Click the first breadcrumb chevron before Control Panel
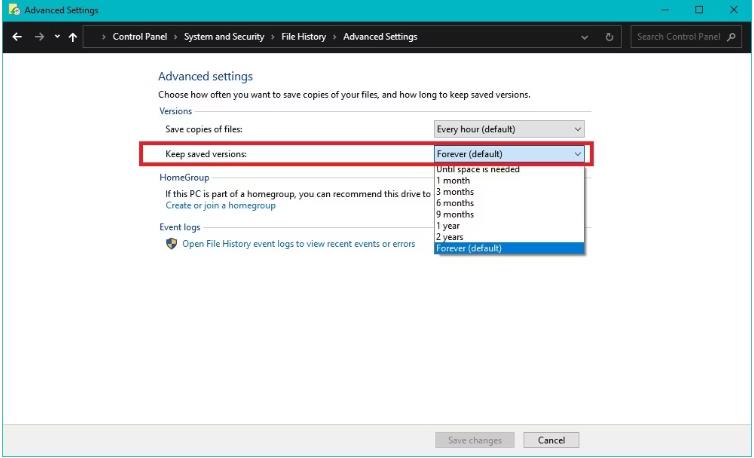The width and height of the screenshot is (754, 458). [x=103, y=37]
